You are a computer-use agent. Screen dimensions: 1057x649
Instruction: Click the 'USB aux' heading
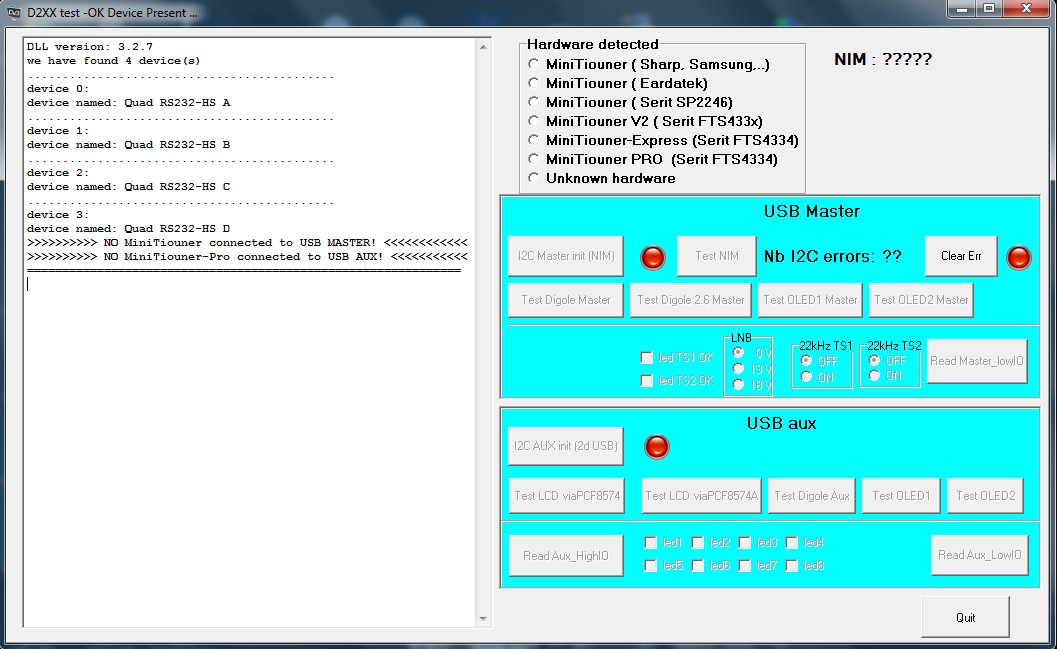[x=781, y=423]
